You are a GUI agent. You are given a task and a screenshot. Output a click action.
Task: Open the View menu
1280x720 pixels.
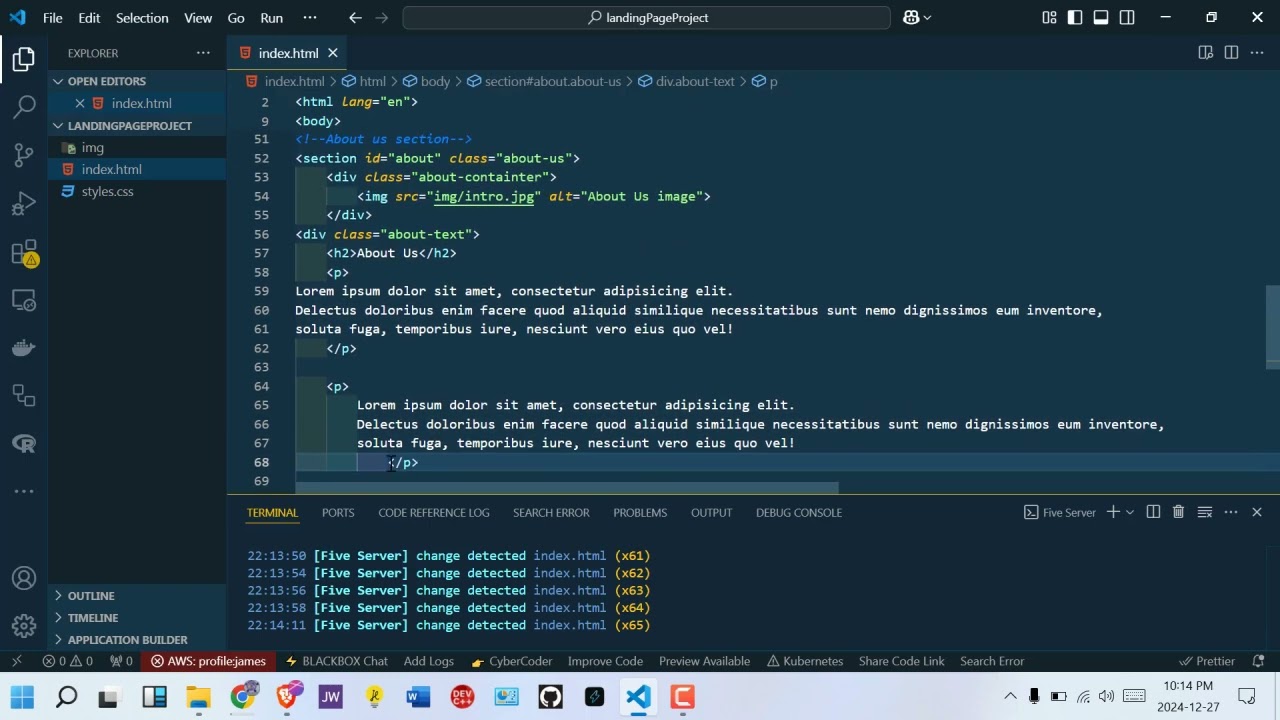click(x=198, y=18)
